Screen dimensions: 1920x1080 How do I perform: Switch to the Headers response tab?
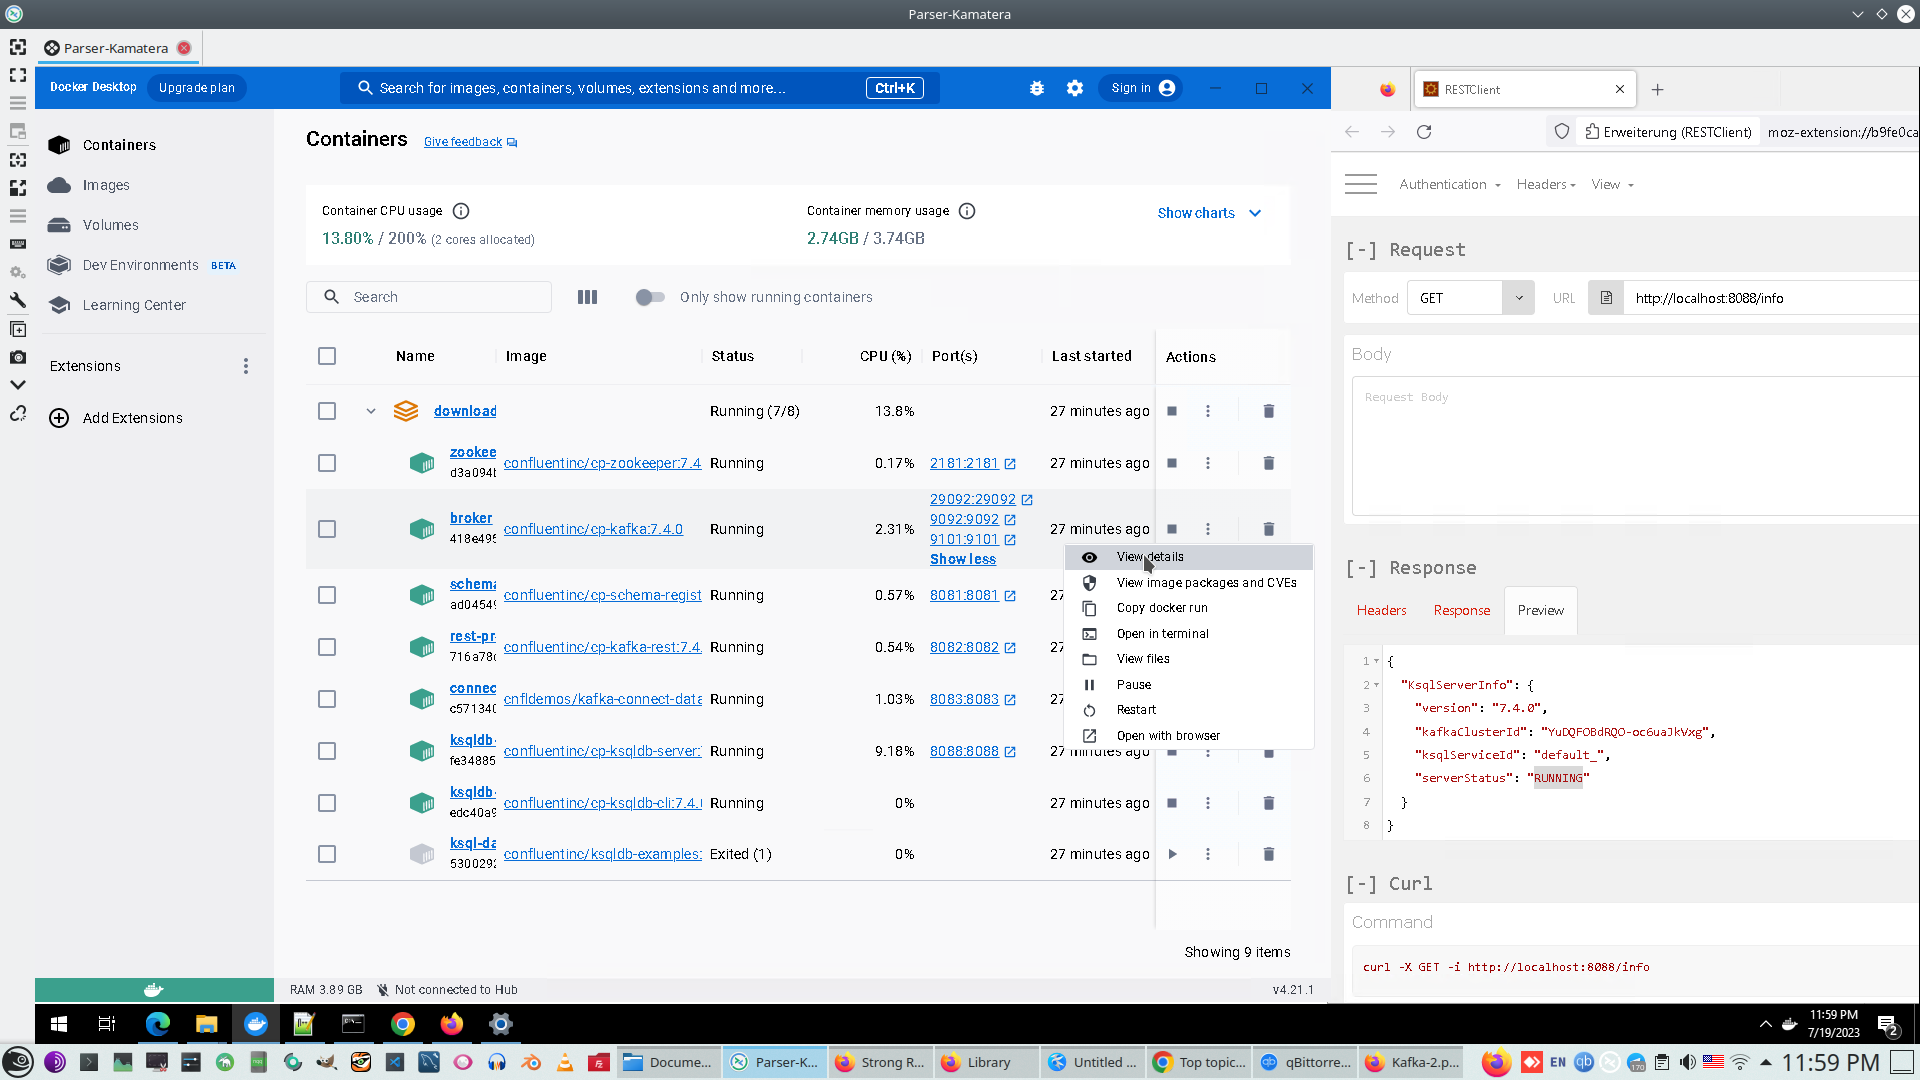[x=1381, y=610]
